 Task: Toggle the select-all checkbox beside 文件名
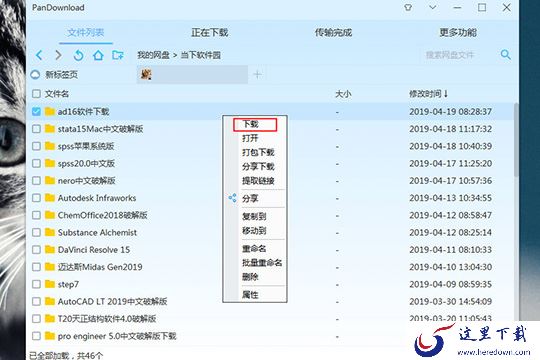[36, 94]
